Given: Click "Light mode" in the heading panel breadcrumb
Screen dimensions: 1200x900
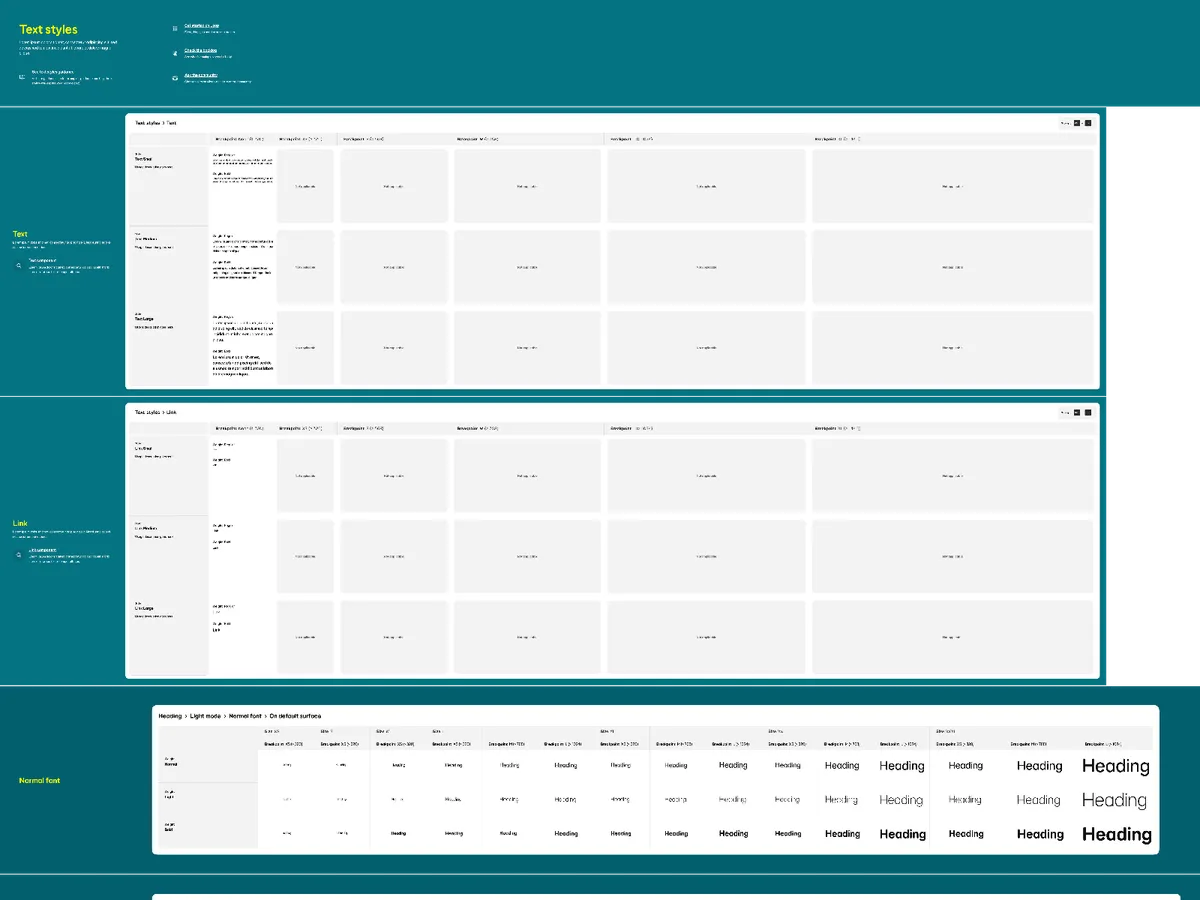Looking at the screenshot, I should (207, 716).
